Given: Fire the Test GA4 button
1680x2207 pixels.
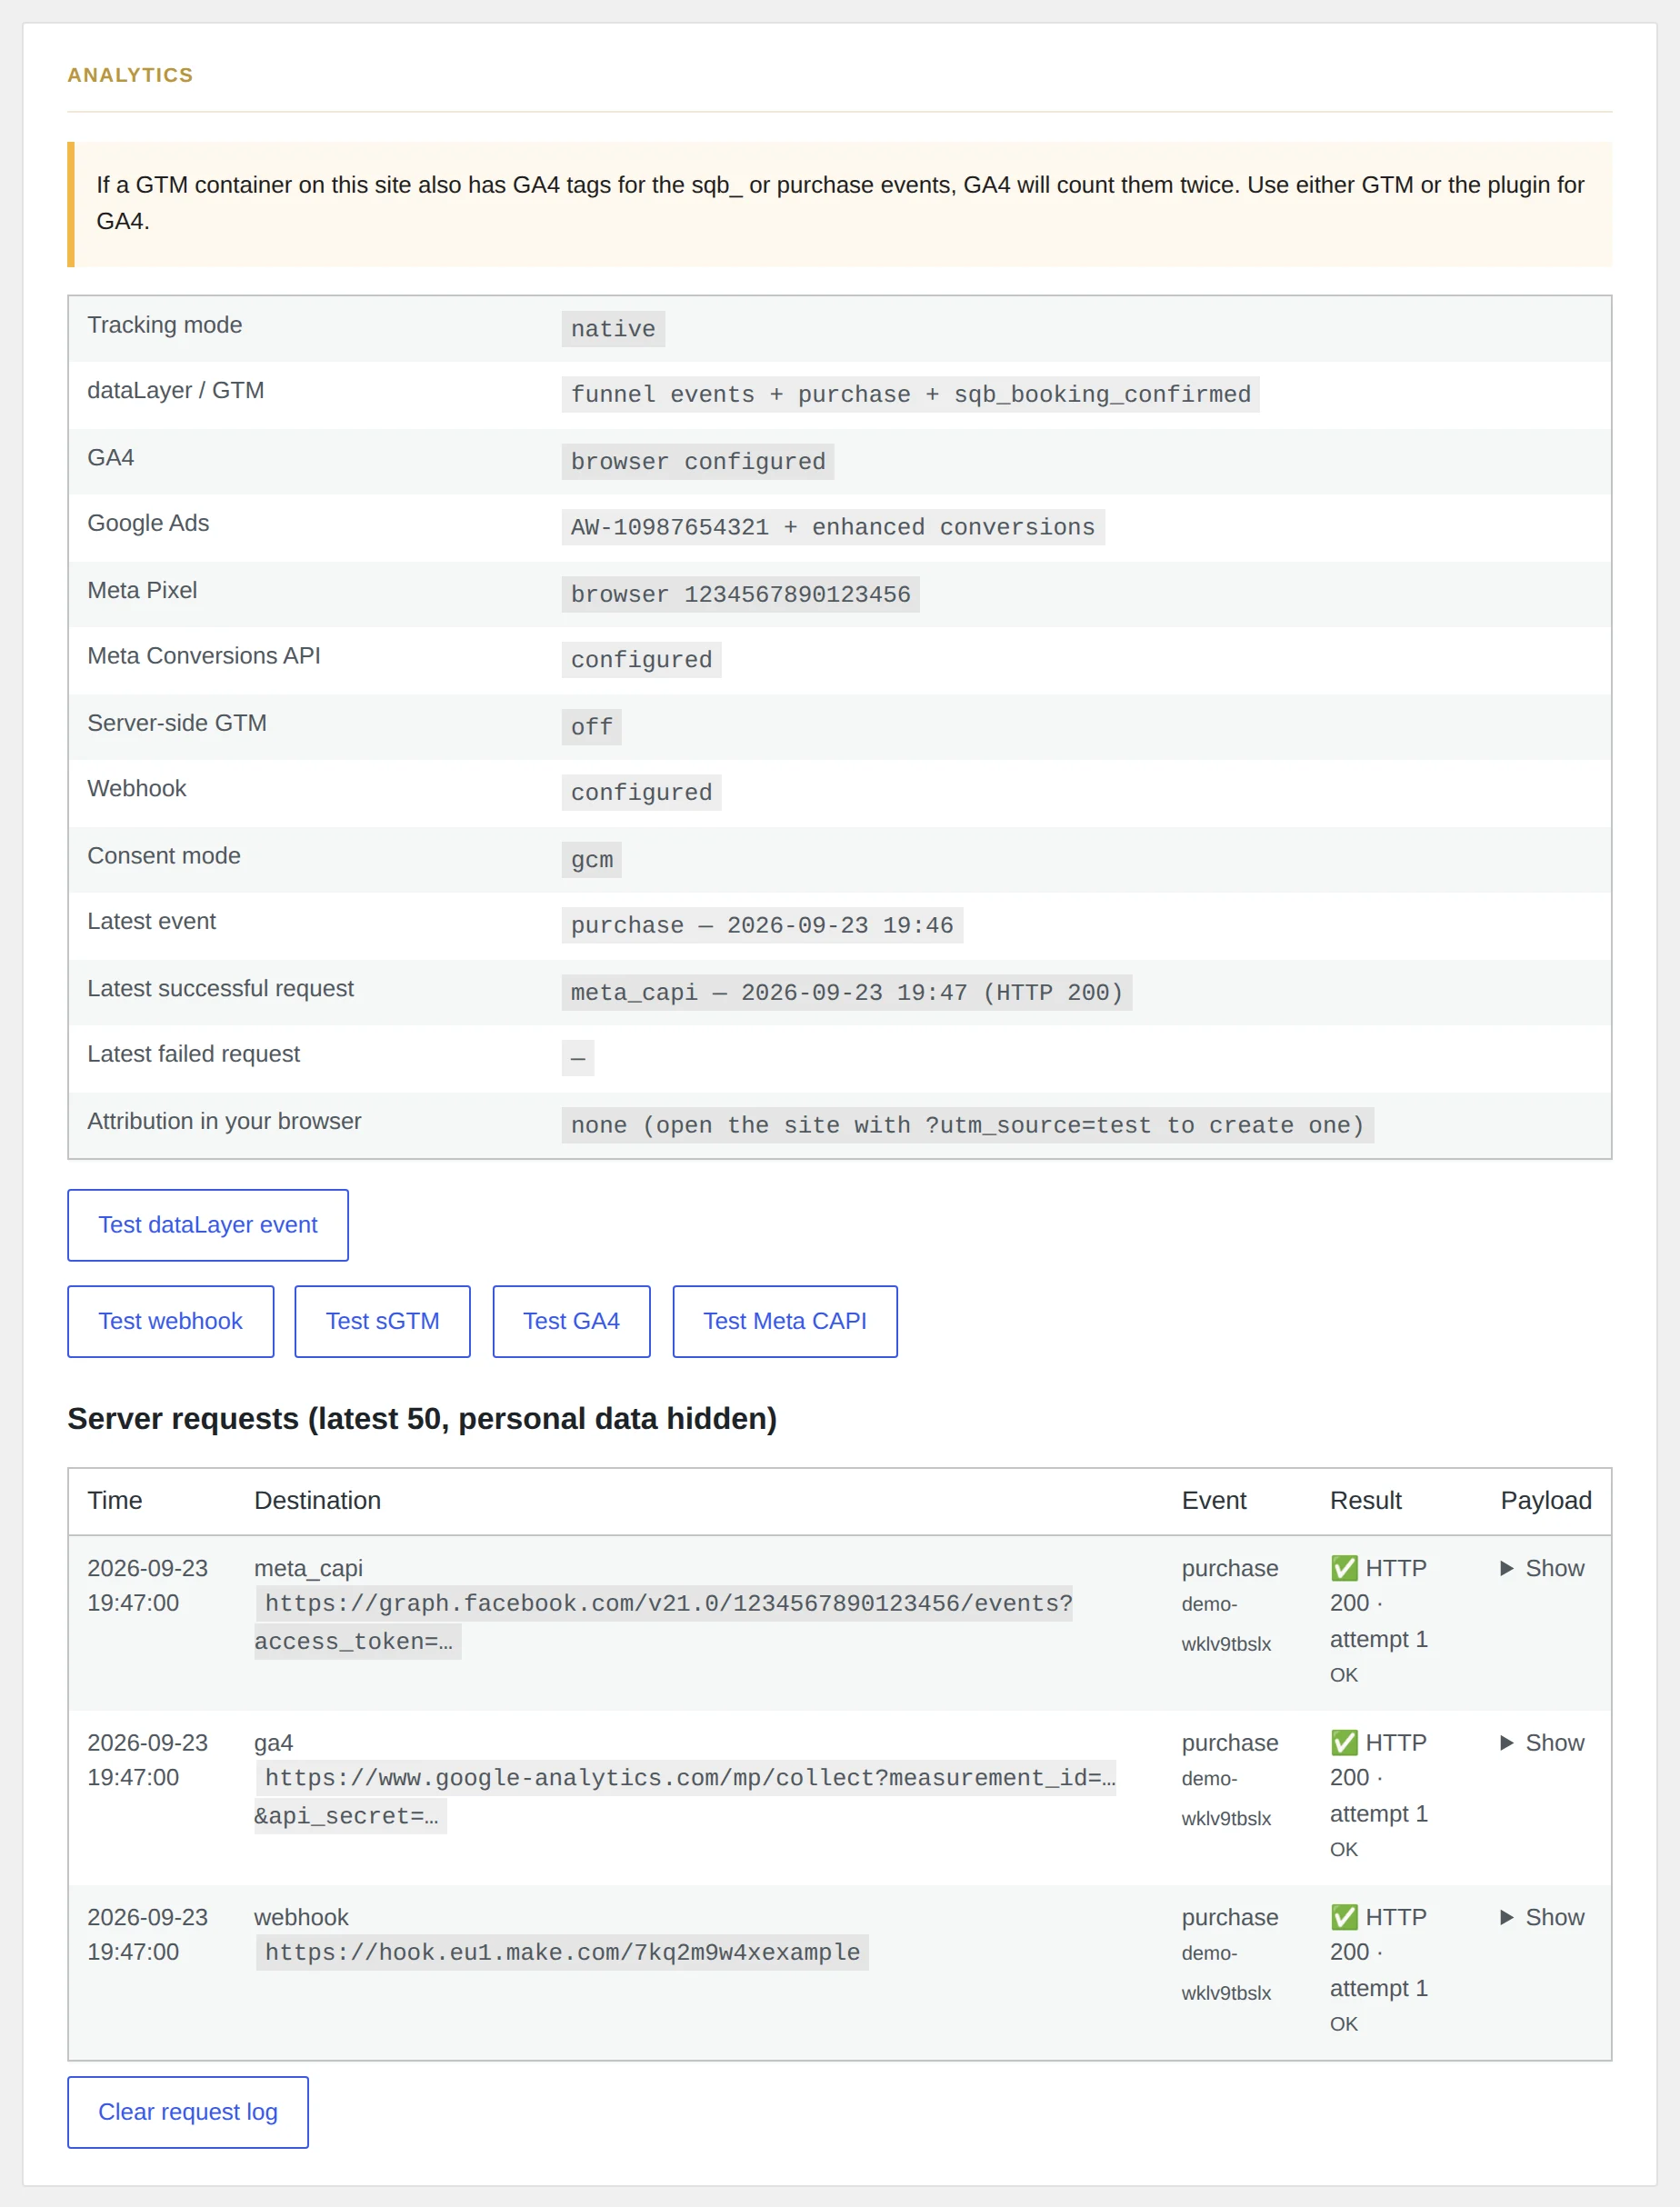Looking at the screenshot, I should (571, 1321).
